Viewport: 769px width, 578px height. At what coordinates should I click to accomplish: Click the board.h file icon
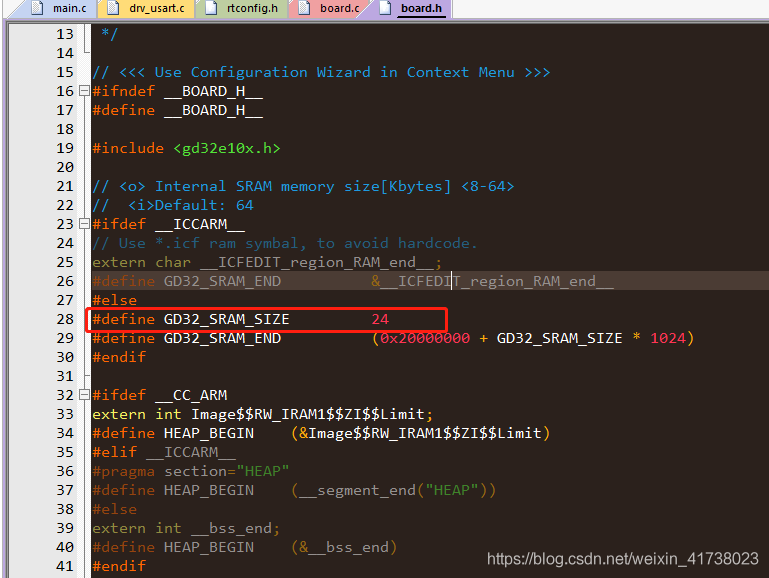click(385, 8)
